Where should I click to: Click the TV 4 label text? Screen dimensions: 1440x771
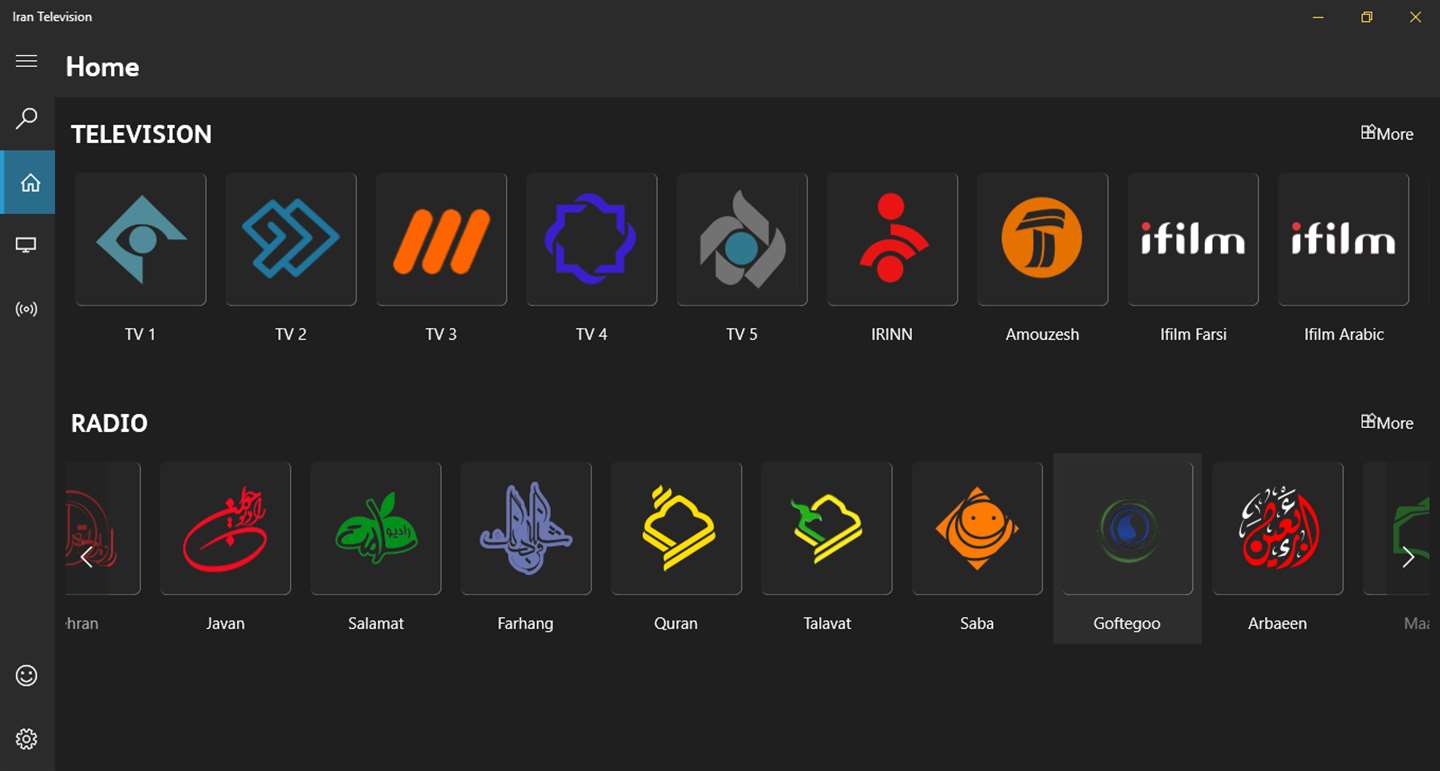pyautogui.click(x=592, y=334)
